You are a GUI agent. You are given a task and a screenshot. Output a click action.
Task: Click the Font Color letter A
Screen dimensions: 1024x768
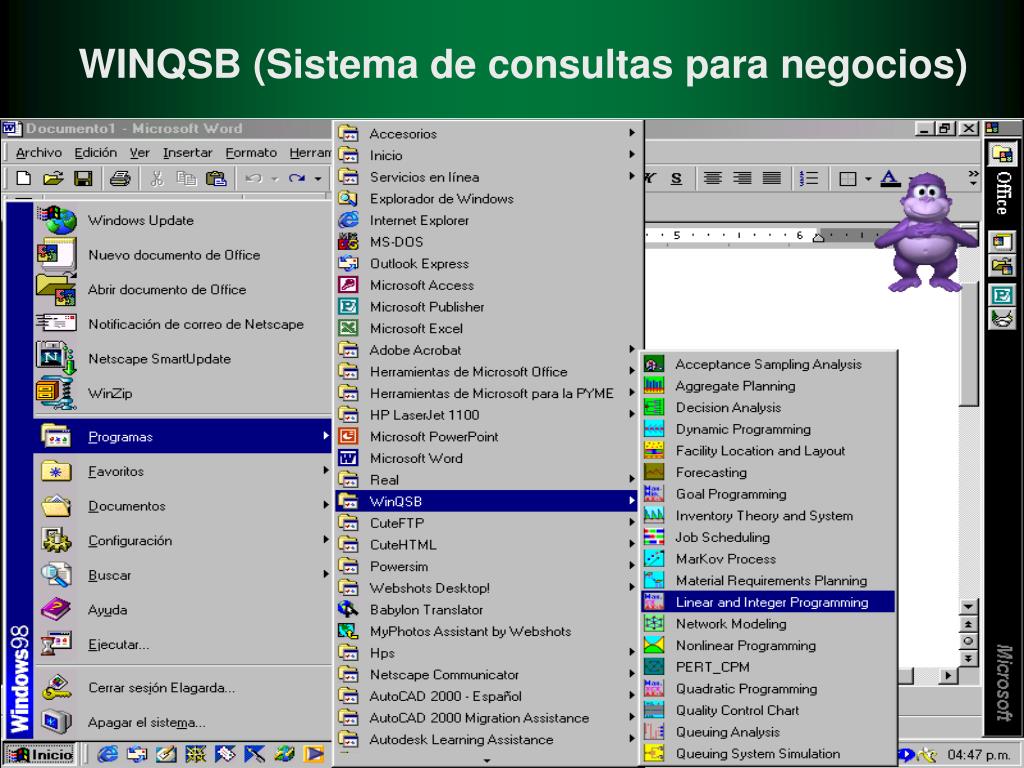[889, 178]
